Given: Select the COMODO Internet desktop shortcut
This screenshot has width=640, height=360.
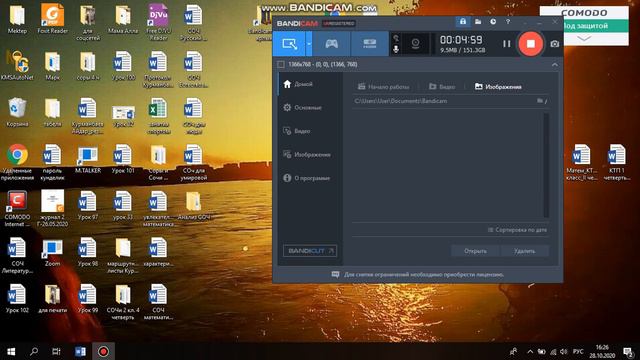Looking at the screenshot, I should [x=17, y=208].
